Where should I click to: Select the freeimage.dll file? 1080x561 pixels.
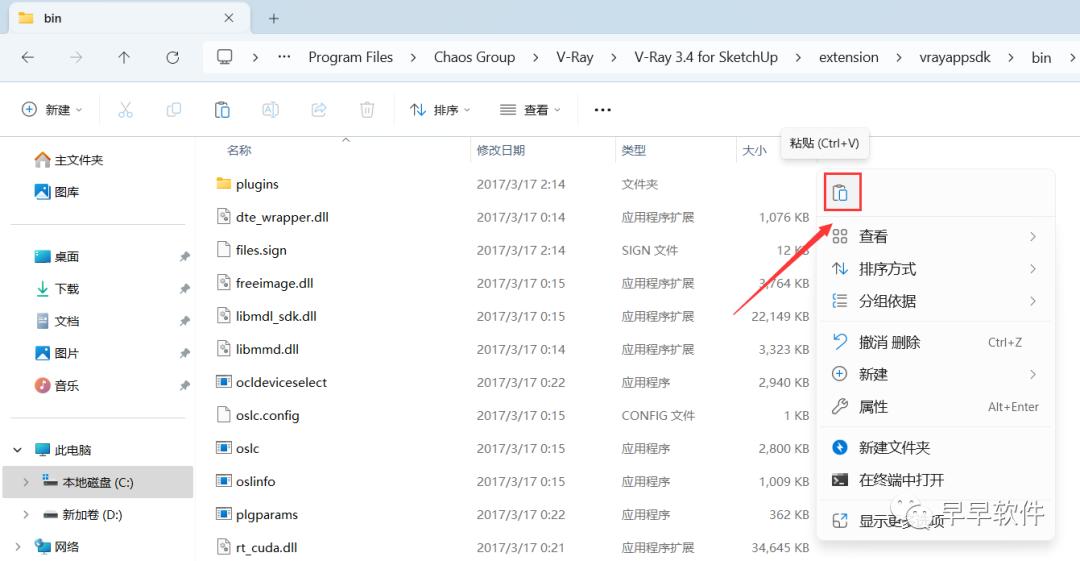[x=274, y=283]
